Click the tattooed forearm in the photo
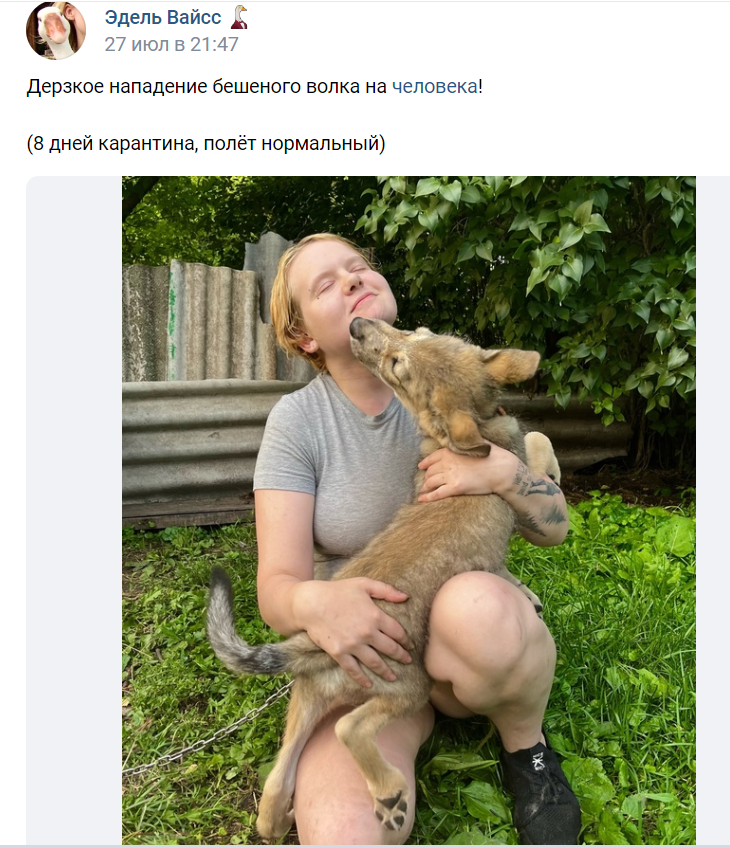 (538, 503)
